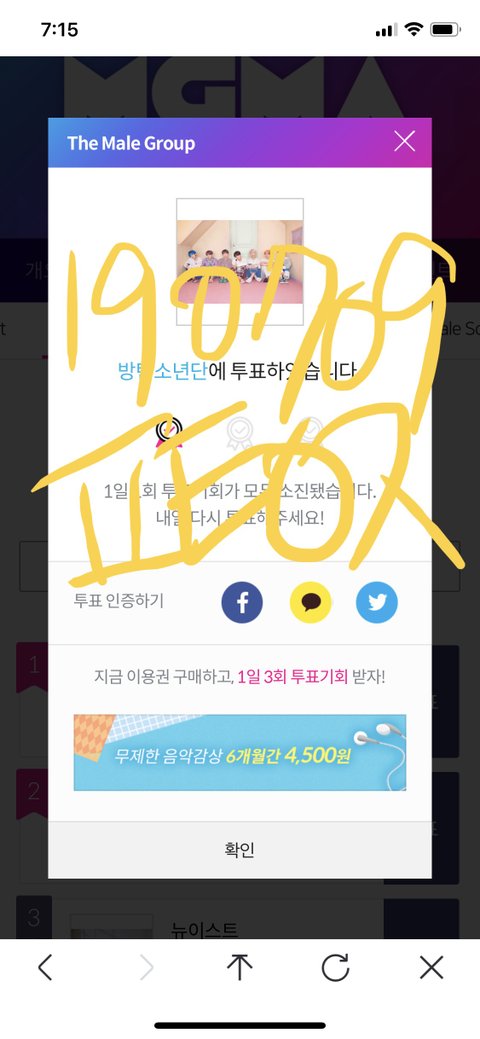The image size is (480, 1039).
Task: Reload the page with refresh icon
Action: (335, 968)
